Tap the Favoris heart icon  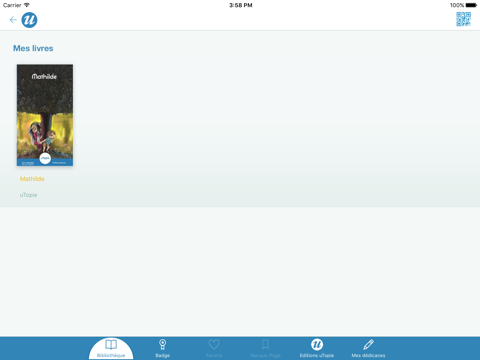pyautogui.click(x=214, y=344)
